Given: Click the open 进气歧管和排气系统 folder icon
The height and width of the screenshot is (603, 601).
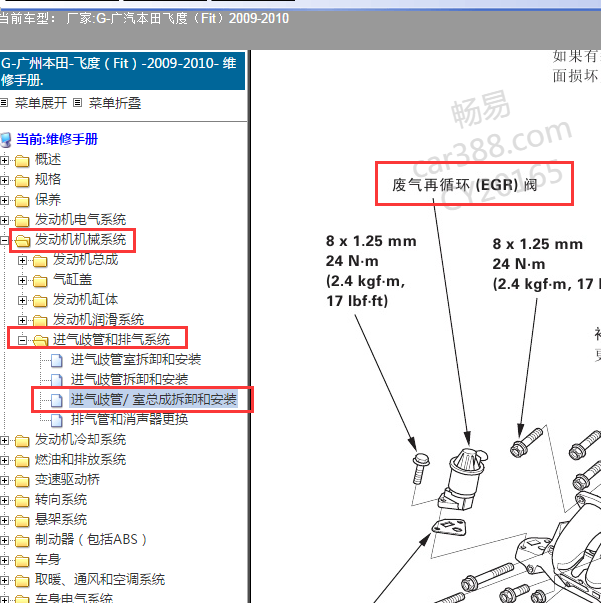Looking at the screenshot, I should click(41, 341).
